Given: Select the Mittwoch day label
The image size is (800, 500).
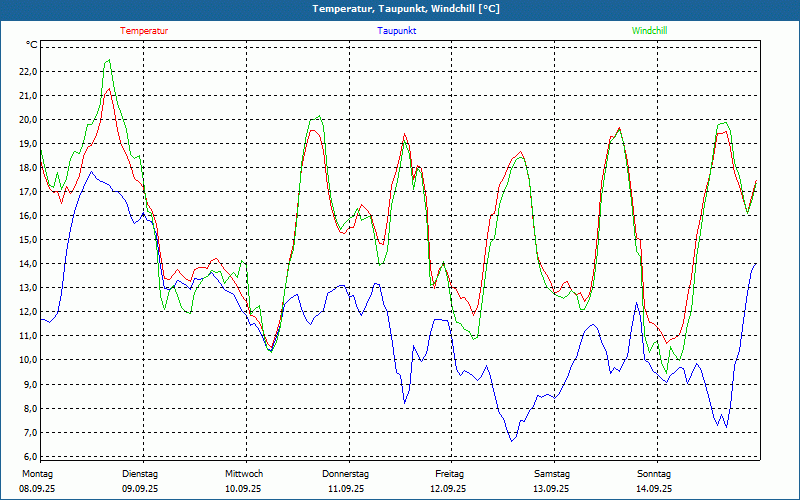Looking at the screenshot, I should [244, 474].
